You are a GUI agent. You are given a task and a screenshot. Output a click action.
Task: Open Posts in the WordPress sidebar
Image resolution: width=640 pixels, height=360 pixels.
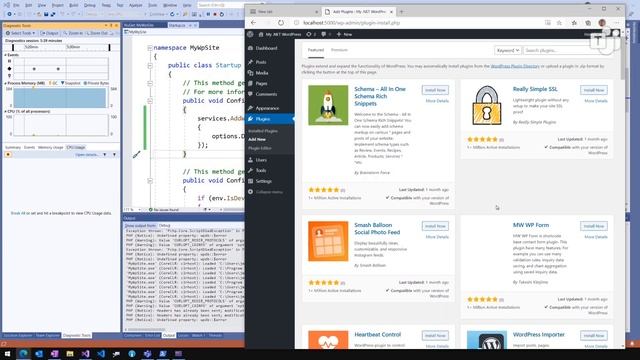click(x=260, y=62)
